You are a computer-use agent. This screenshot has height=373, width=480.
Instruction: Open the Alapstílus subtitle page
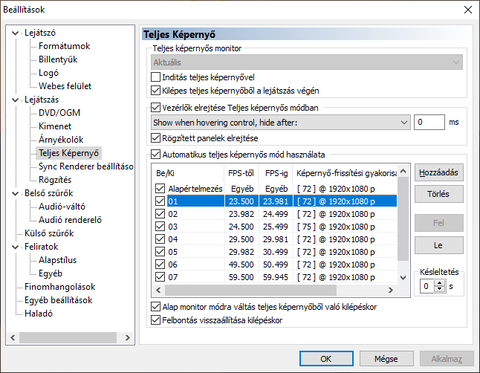coord(57,260)
